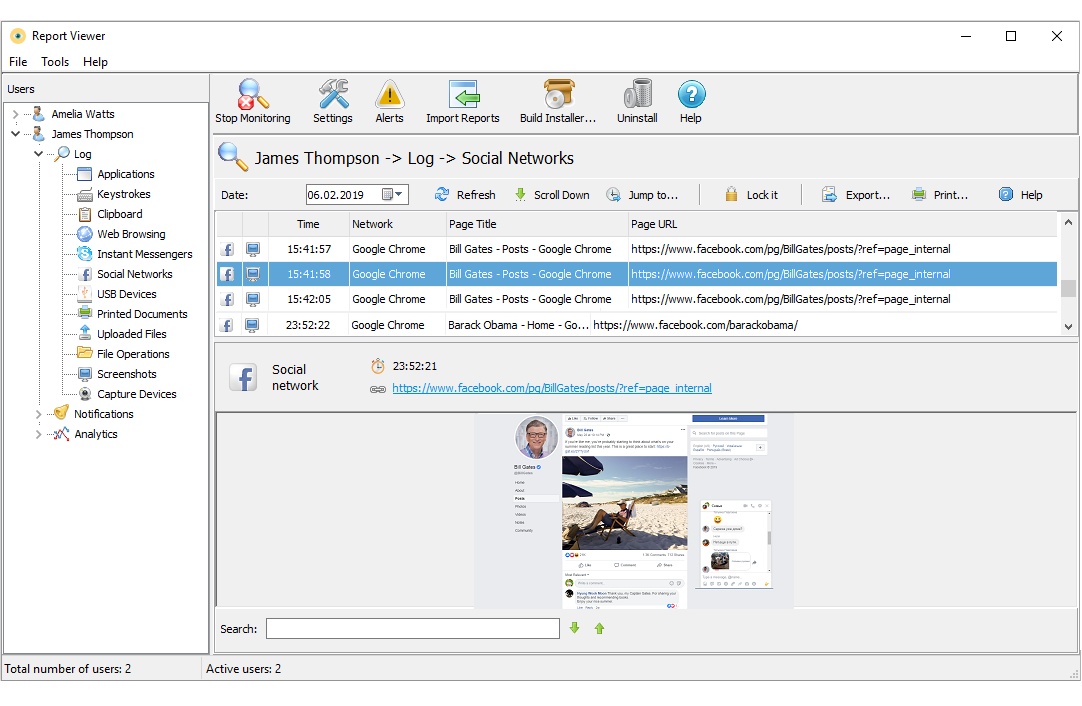Open the Applications log category
The image size is (1082, 706).
126,174
